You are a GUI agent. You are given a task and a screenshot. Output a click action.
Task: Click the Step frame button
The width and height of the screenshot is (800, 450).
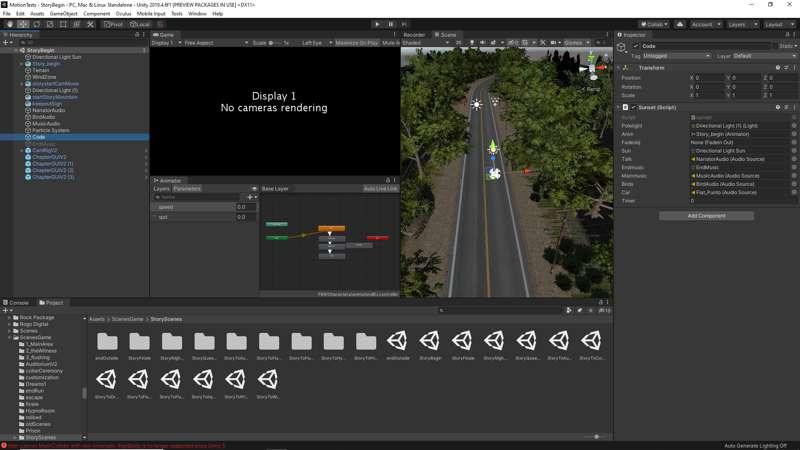(x=404, y=24)
